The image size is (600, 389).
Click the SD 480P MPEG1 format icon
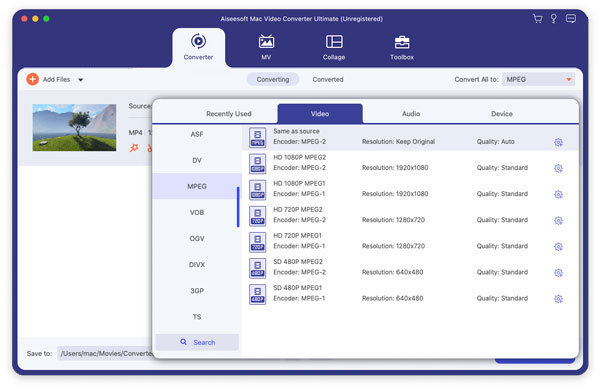coord(258,294)
